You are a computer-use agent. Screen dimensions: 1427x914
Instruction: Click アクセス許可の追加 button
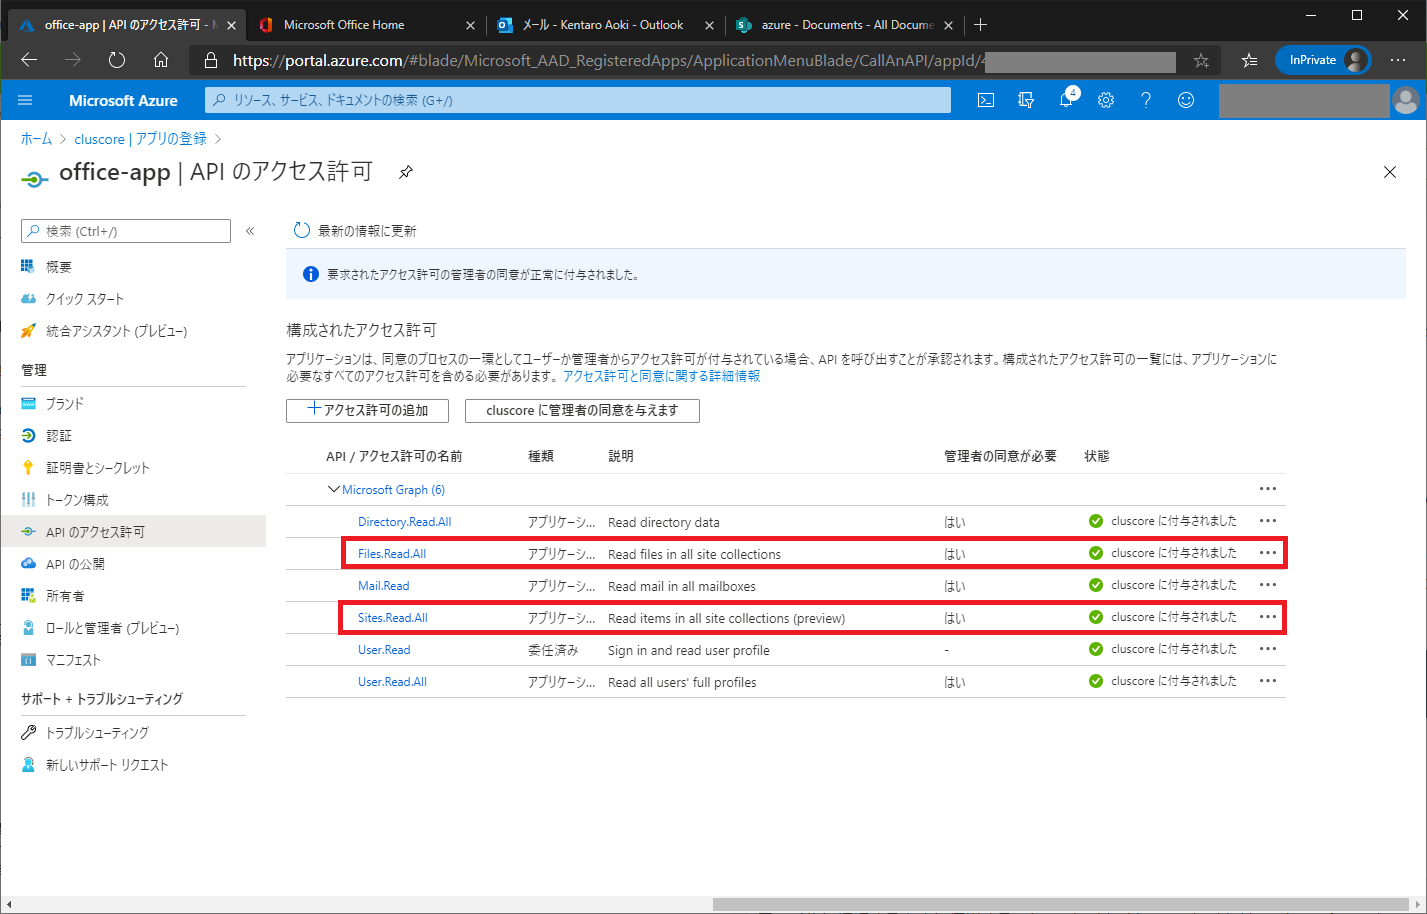(x=367, y=410)
